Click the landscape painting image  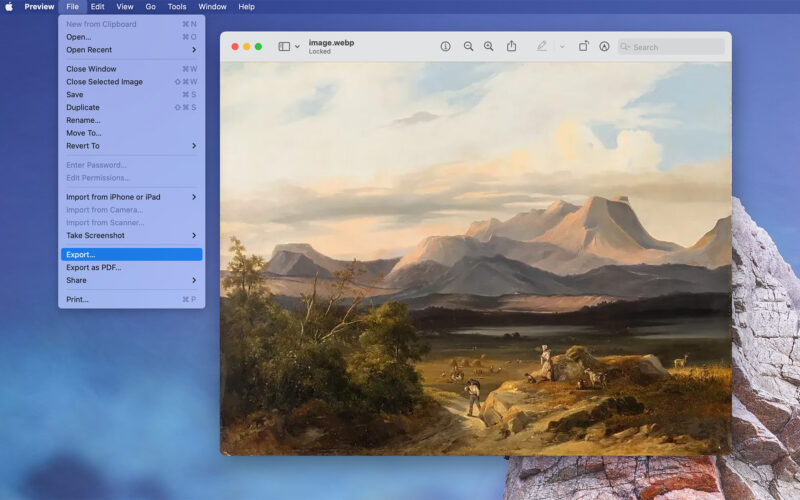[x=476, y=258]
